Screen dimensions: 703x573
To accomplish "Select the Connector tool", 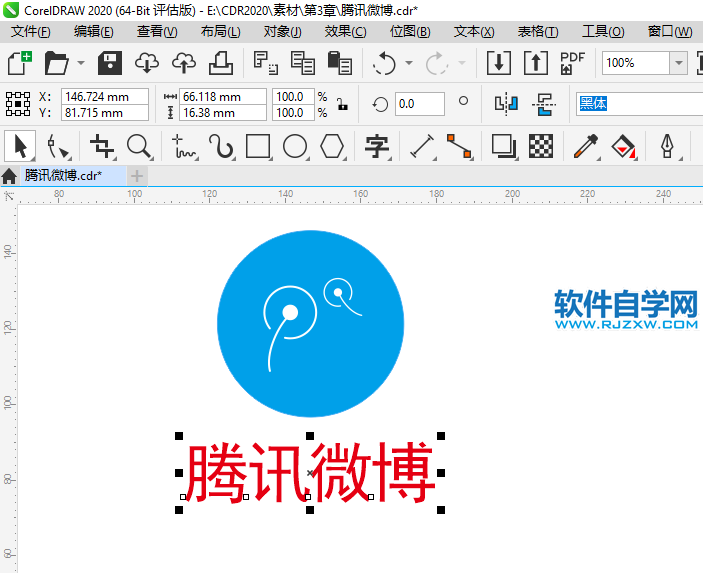I will click(x=459, y=146).
